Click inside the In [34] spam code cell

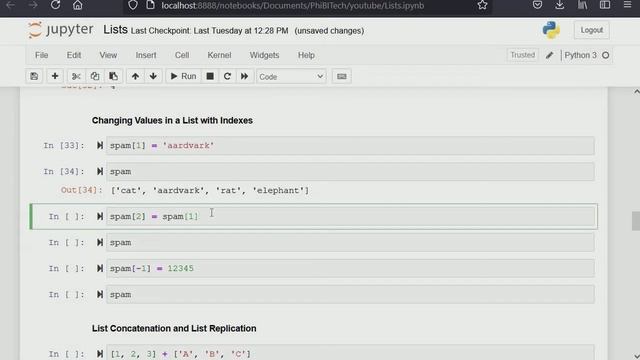pos(350,171)
